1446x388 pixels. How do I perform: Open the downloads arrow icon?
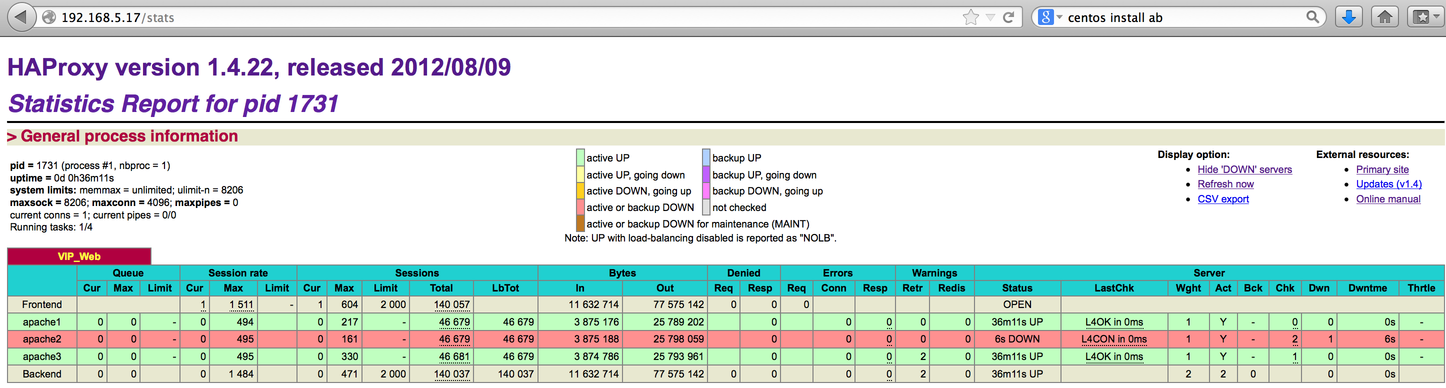[1349, 17]
